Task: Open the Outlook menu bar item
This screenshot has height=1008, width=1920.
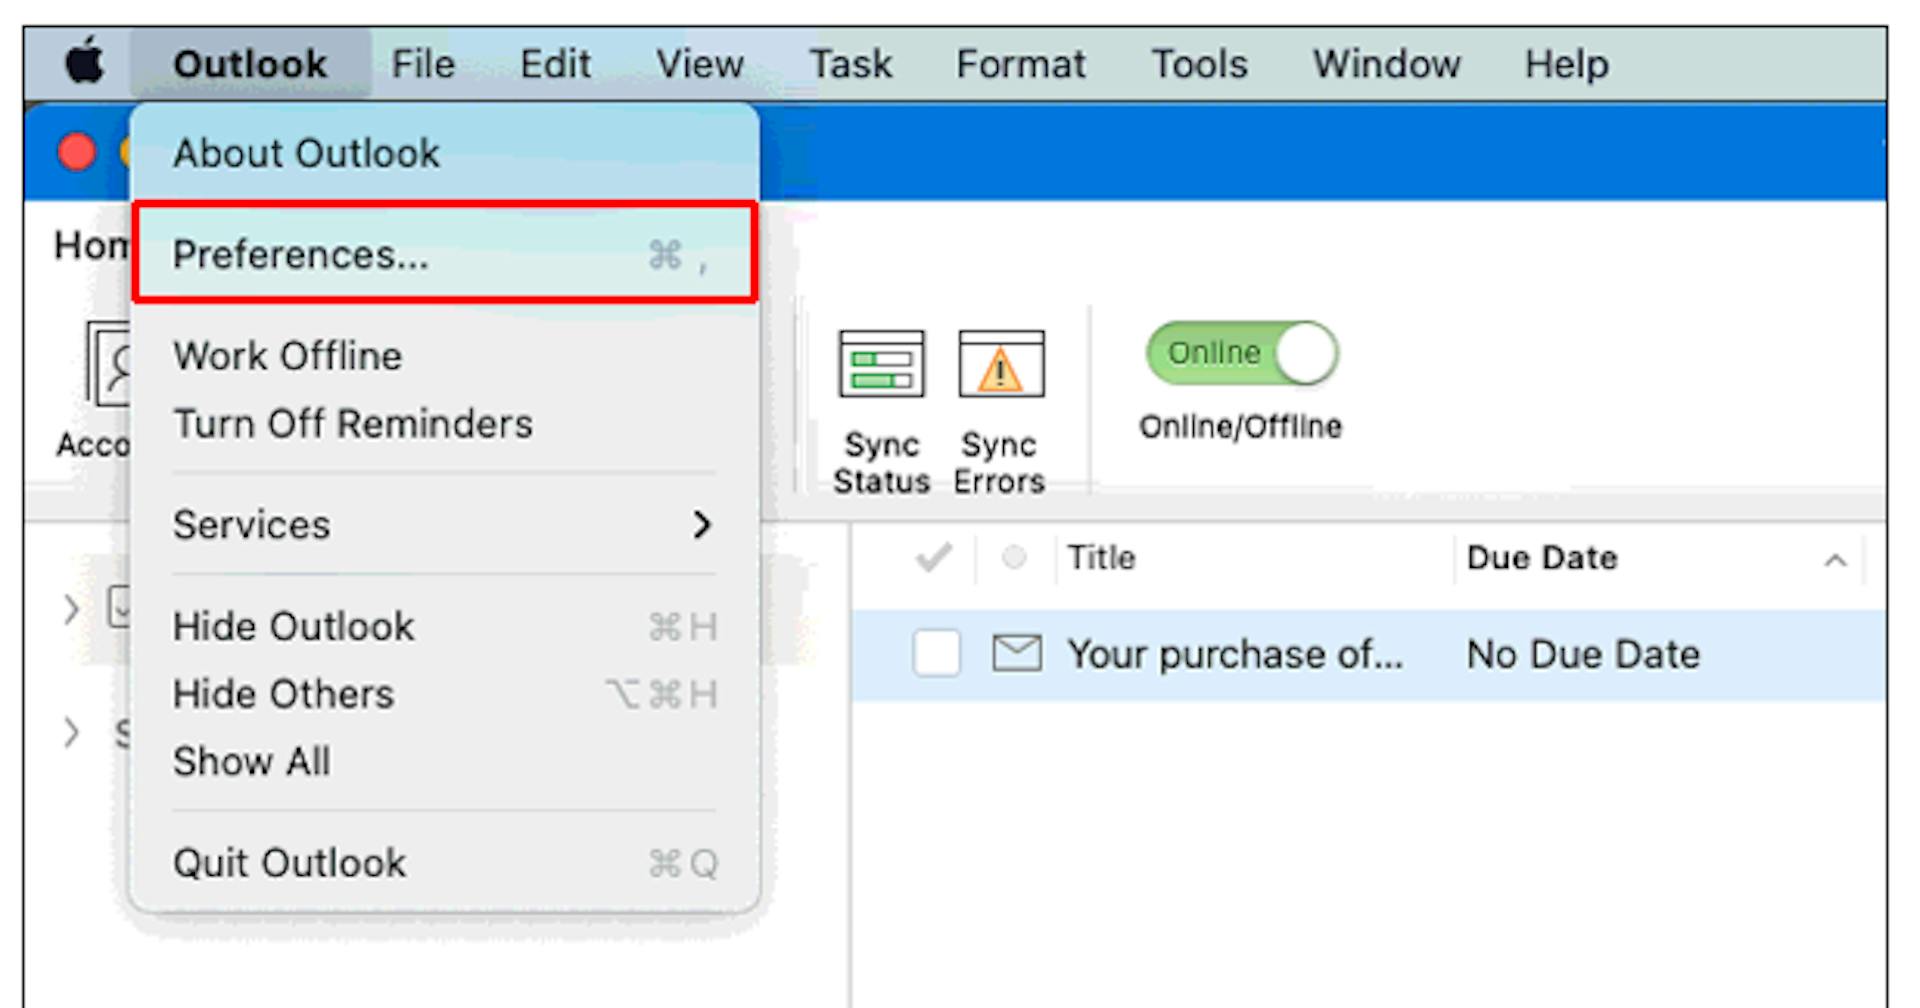Action: (x=250, y=63)
